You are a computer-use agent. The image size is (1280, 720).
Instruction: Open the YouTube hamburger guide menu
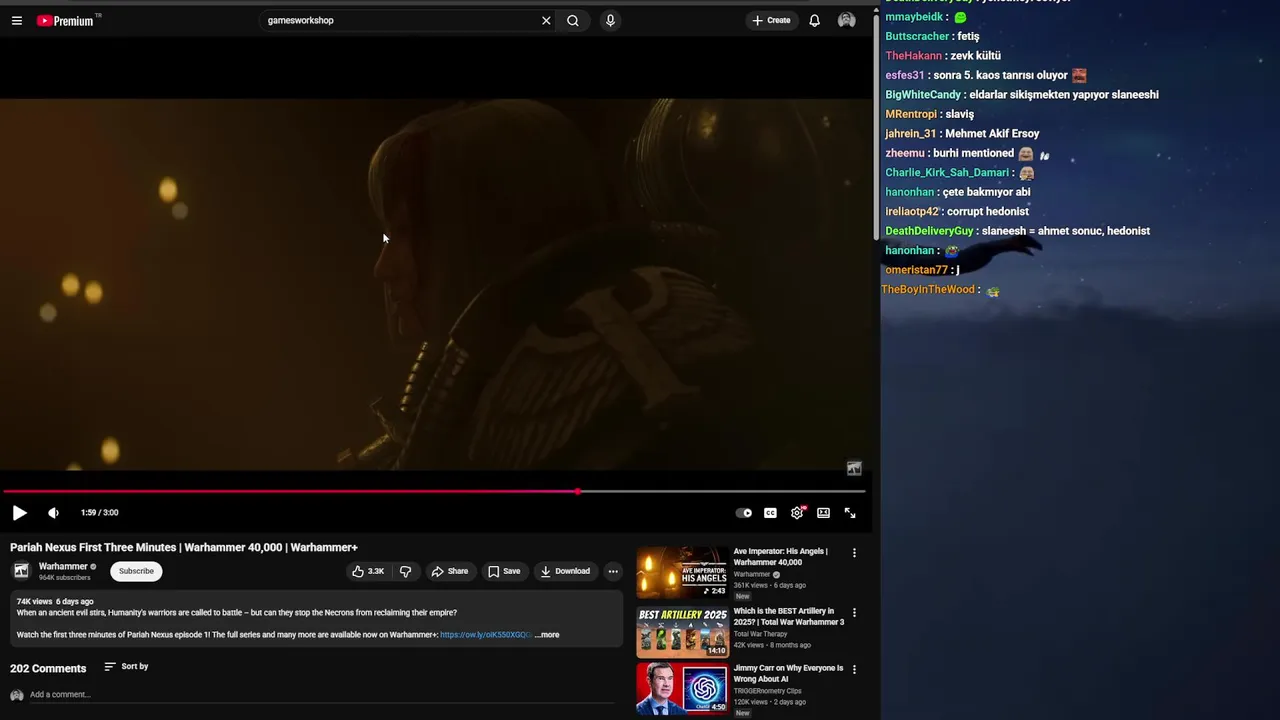[17, 20]
